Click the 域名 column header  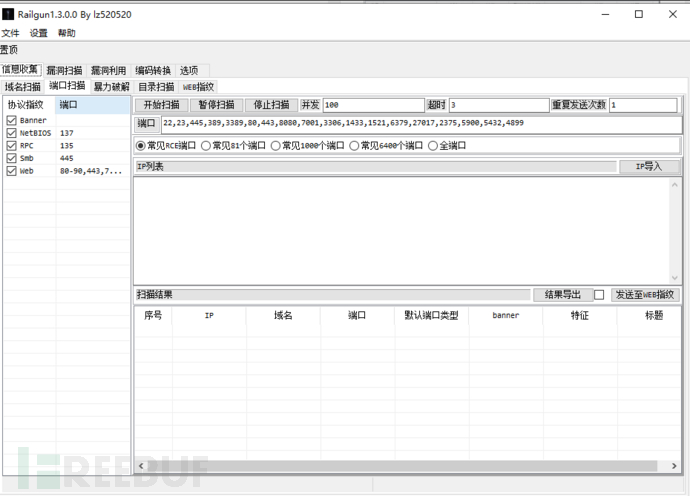point(283,315)
